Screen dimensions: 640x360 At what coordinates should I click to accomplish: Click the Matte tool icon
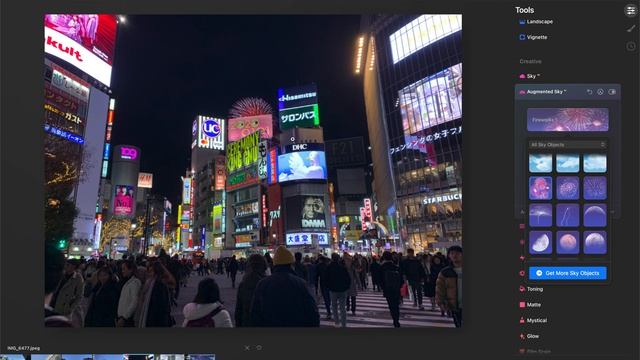pyautogui.click(x=522, y=304)
